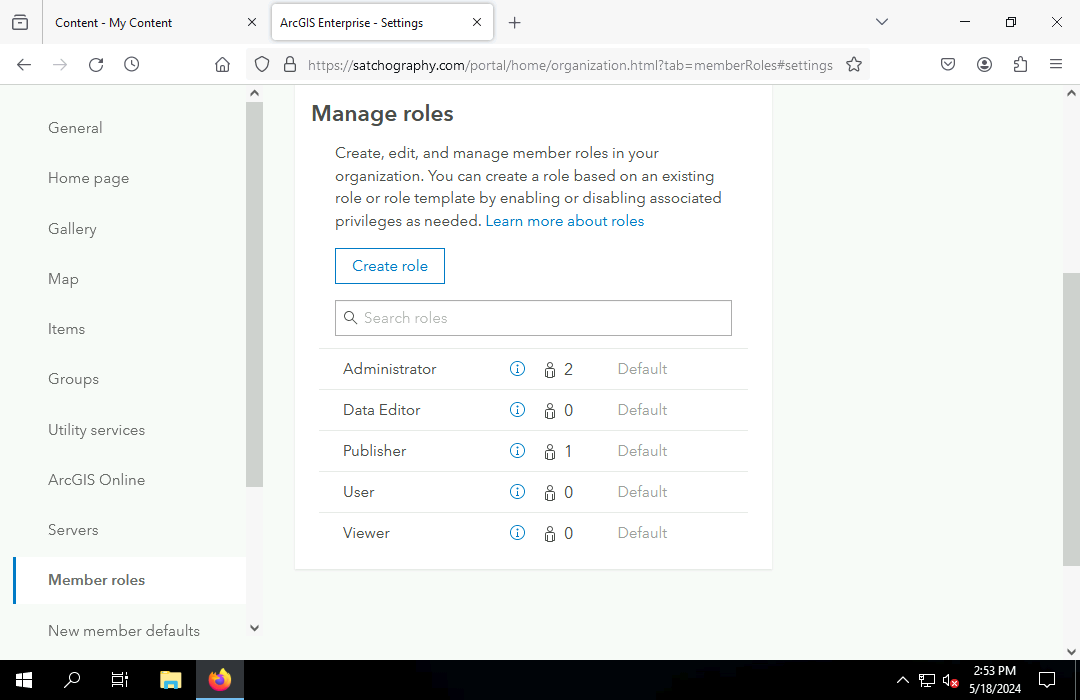
Task: Open info icon for Publisher role
Action: click(x=517, y=451)
